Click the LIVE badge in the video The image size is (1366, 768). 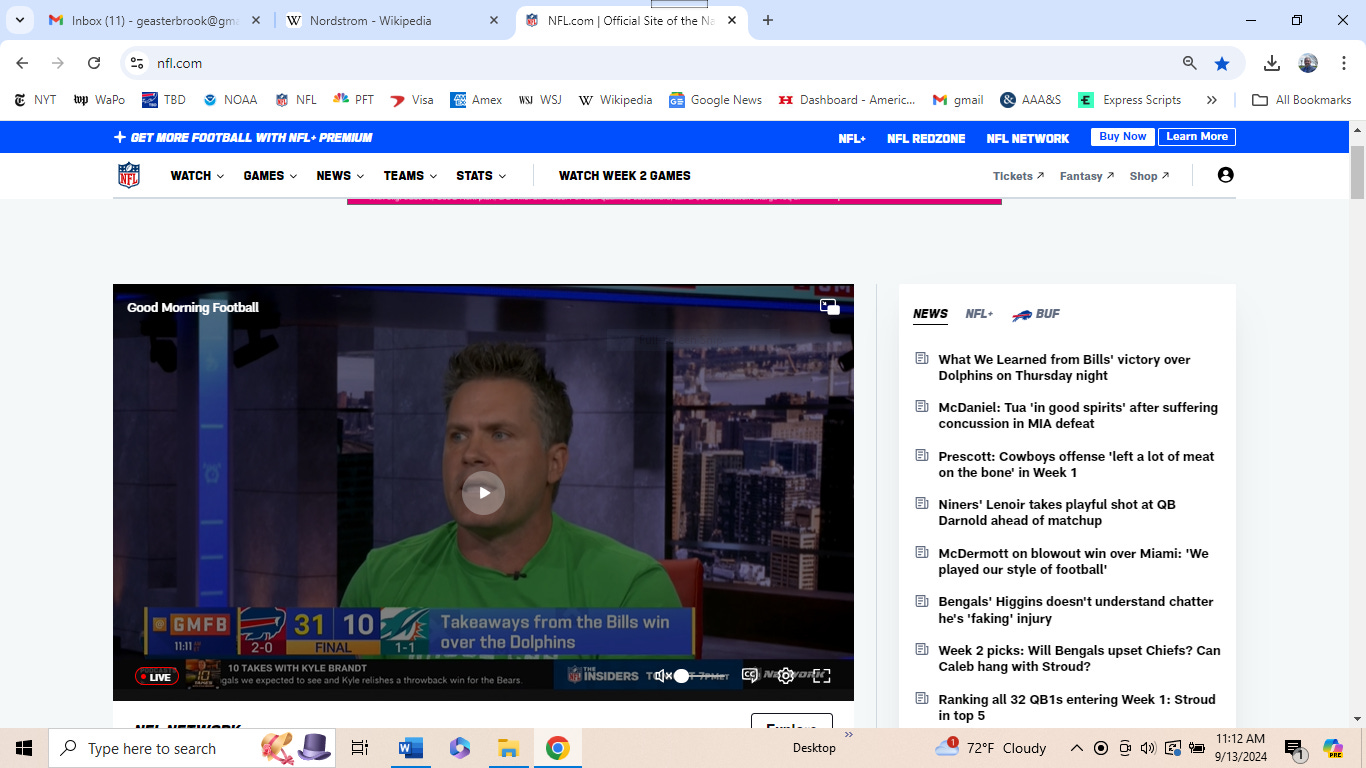[156, 677]
